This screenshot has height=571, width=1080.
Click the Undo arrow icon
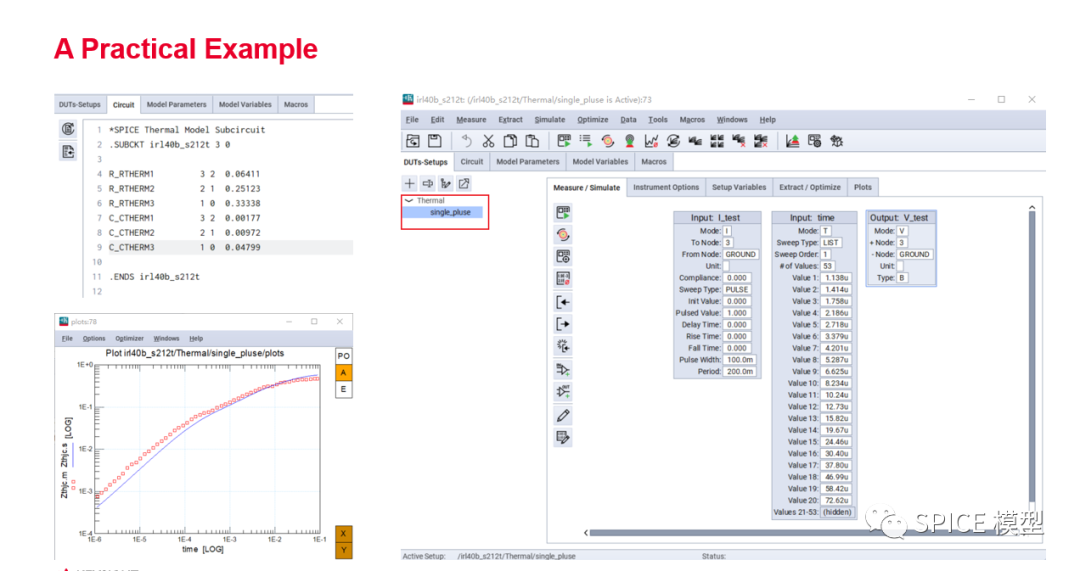pos(466,141)
